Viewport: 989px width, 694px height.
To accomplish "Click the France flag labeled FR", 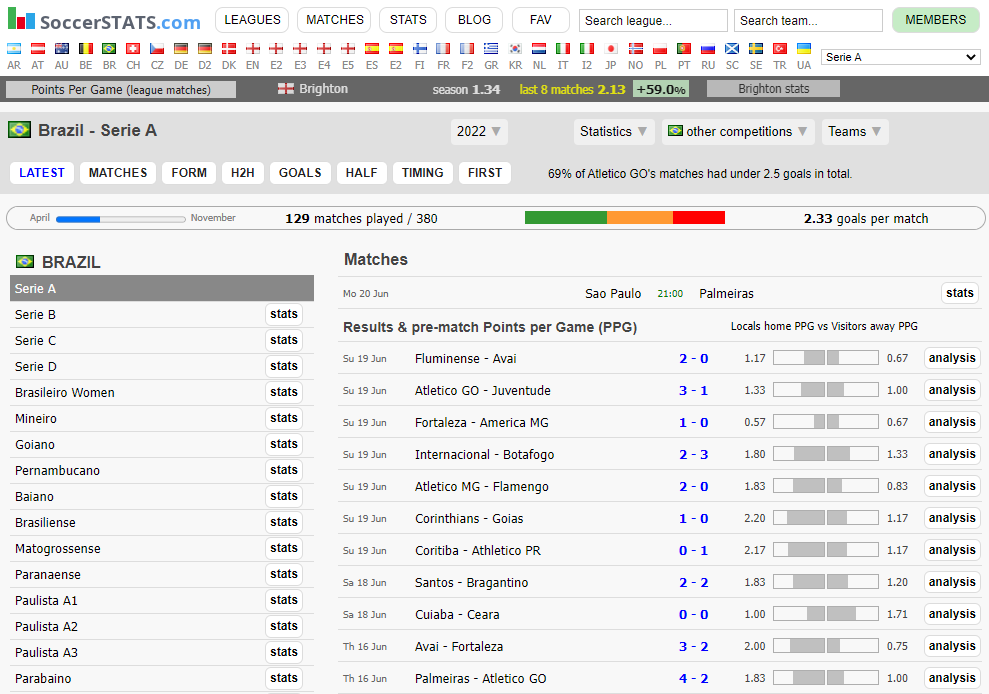I will click(x=443, y=49).
